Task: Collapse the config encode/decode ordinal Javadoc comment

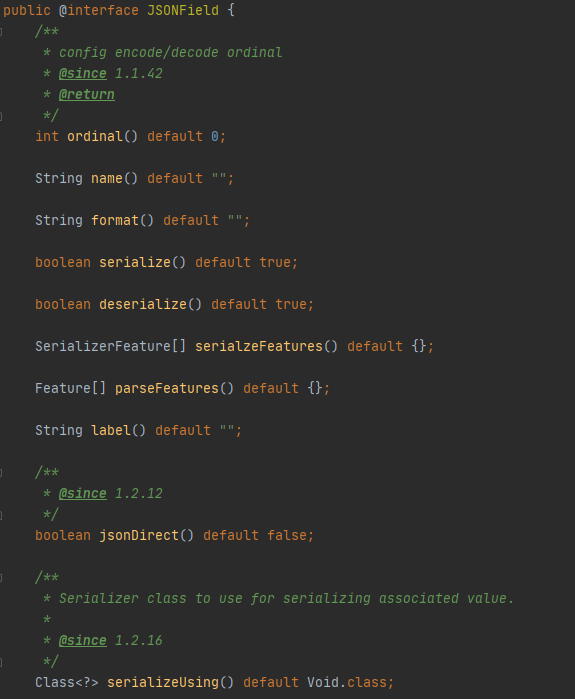Action: tap(1, 32)
